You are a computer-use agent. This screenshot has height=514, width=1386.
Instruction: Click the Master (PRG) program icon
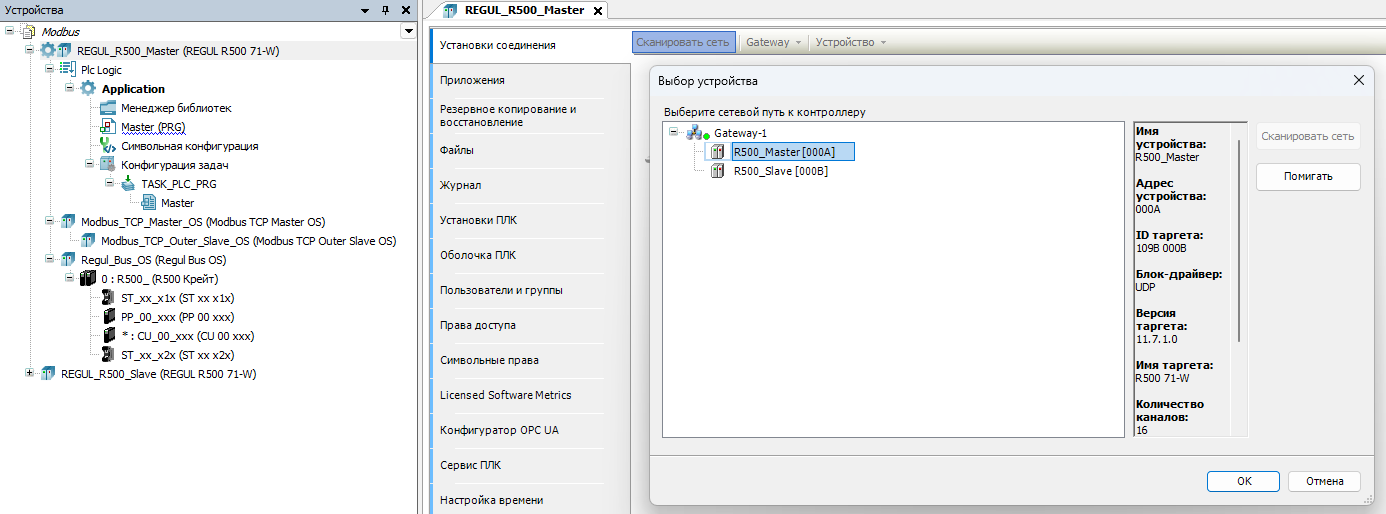(x=109, y=127)
